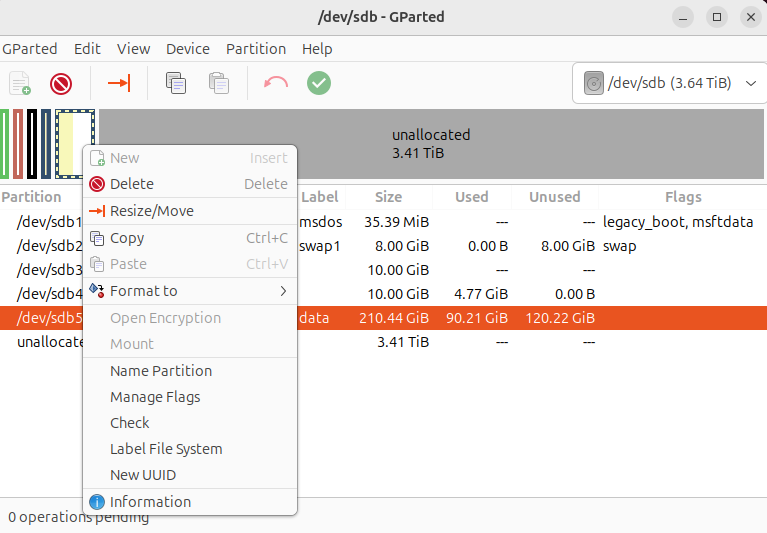Click the New partition toolbar icon
Screen dimensions: 767x533
(x=20, y=83)
